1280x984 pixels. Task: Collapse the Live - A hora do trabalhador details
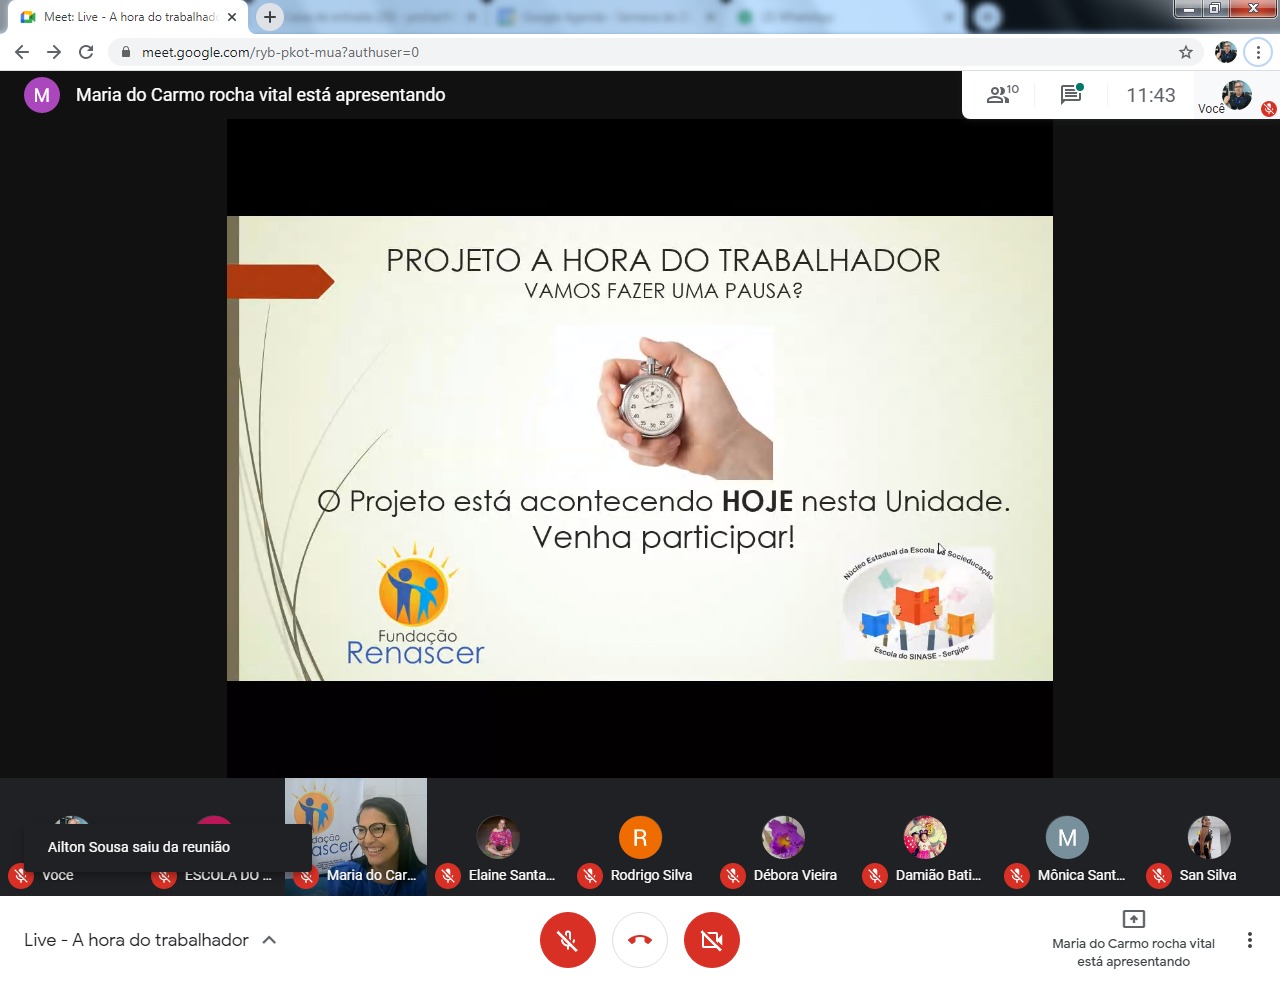pyautogui.click(x=268, y=940)
